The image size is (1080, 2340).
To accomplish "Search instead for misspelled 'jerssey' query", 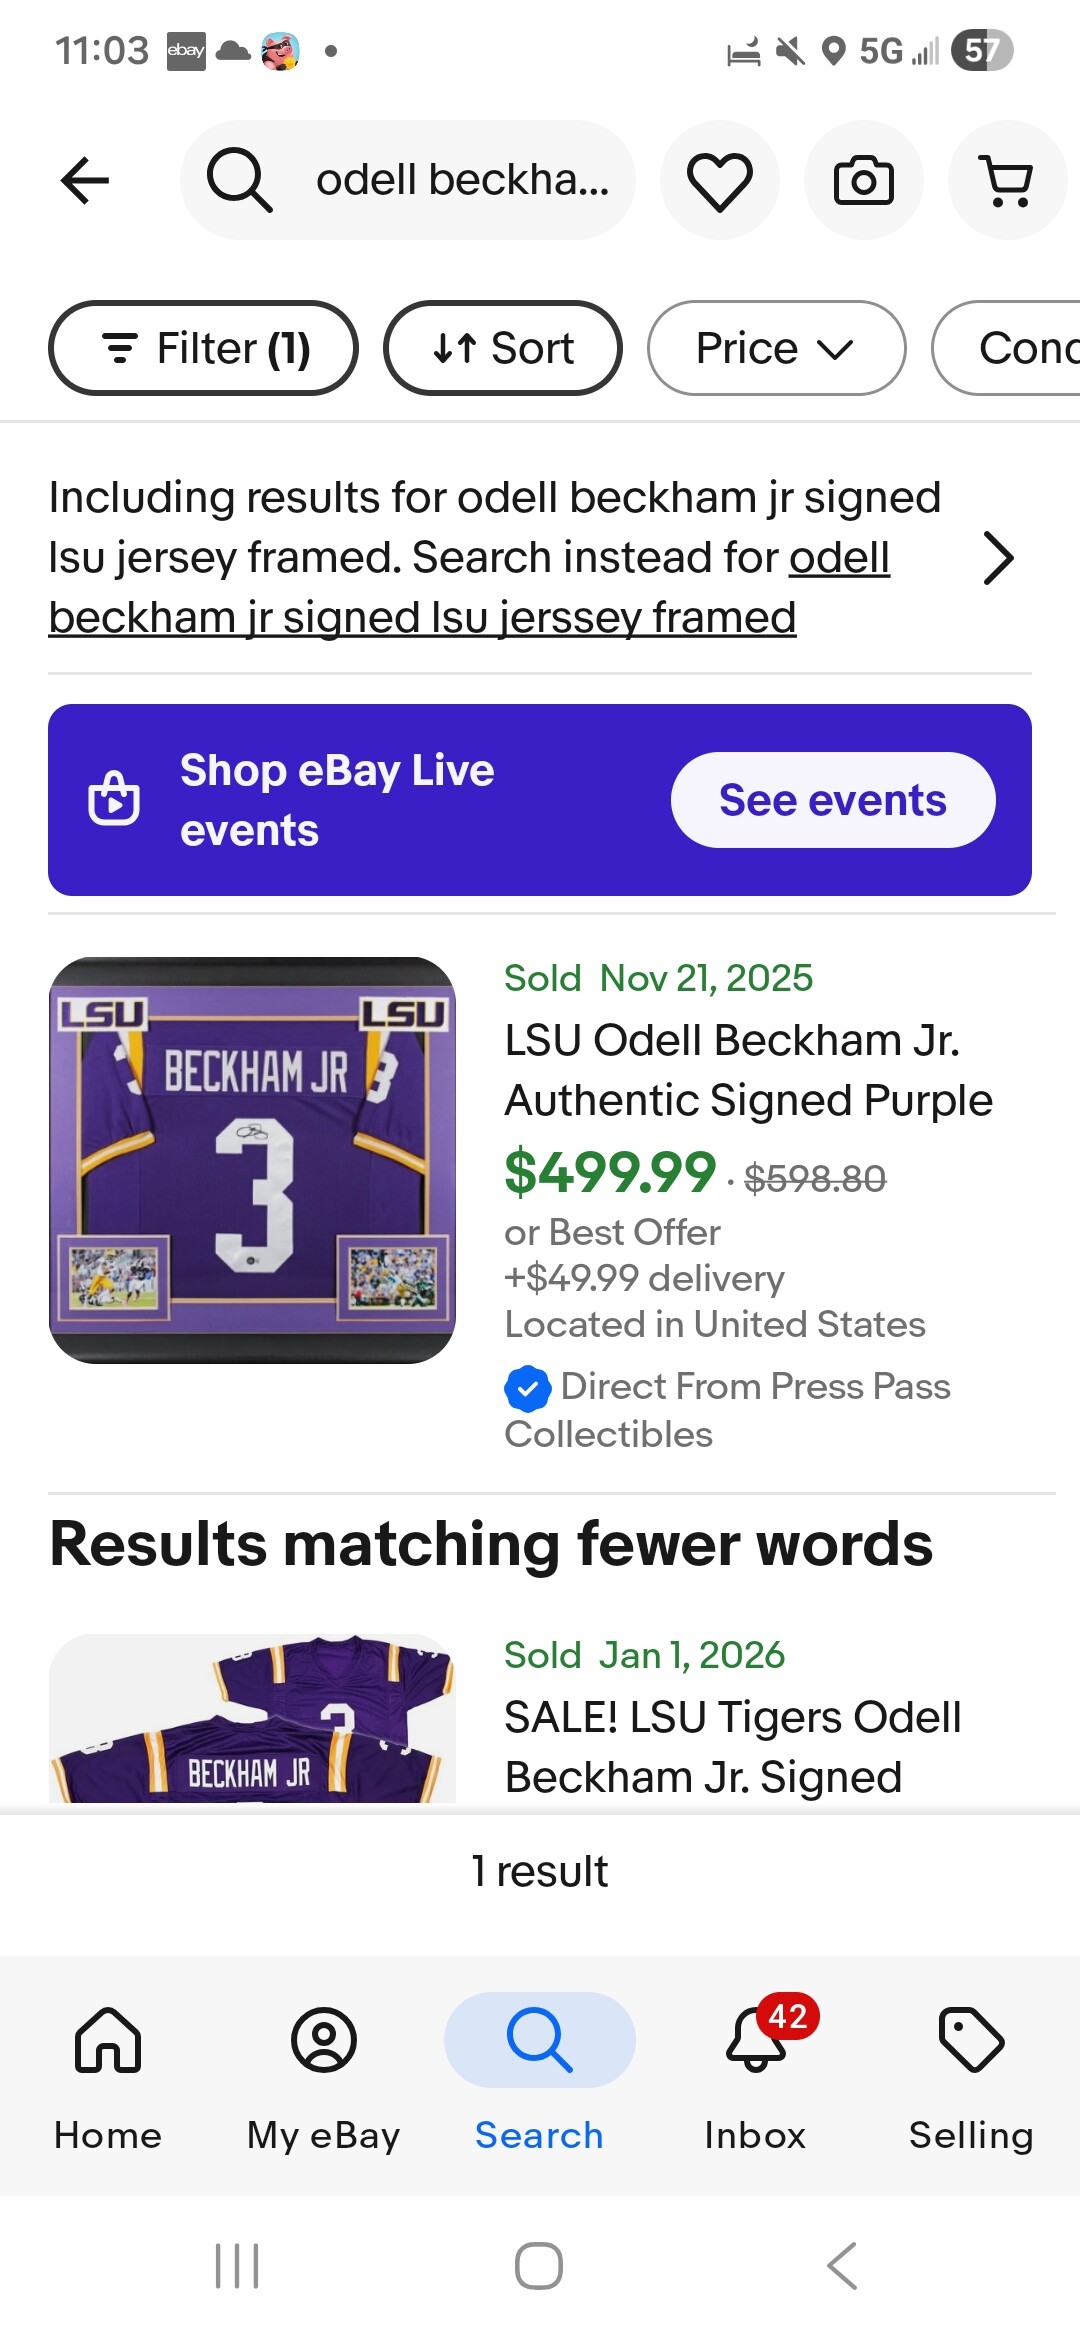I will pos(422,617).
